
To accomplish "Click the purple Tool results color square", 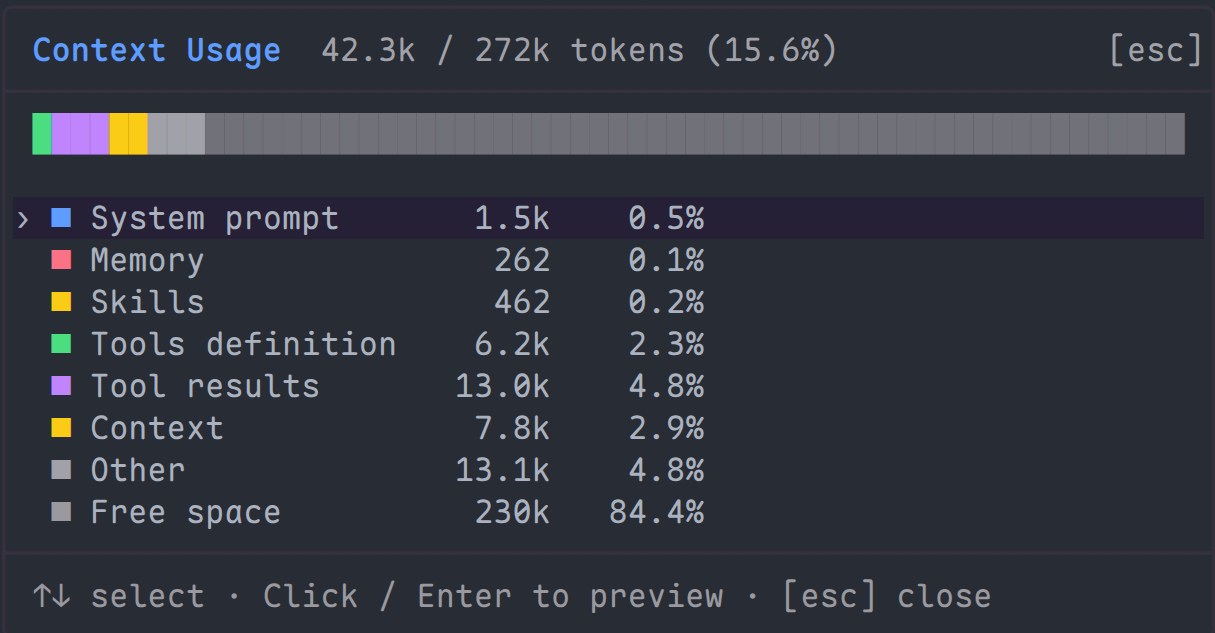I will click(x=61, y=386).
